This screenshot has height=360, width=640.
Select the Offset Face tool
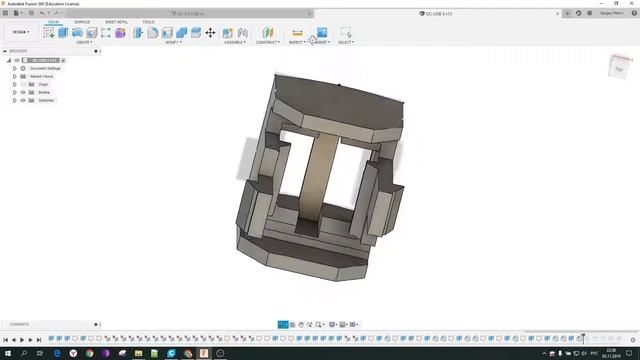point(196,33)
